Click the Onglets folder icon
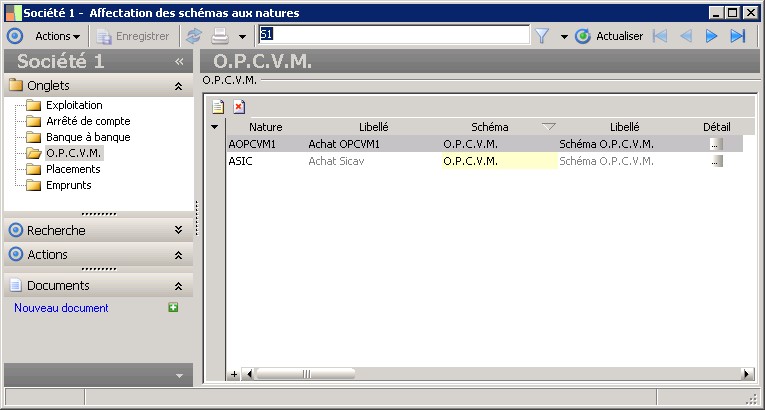The width and height of the screenshot is (765, 410). click(16, 85)
